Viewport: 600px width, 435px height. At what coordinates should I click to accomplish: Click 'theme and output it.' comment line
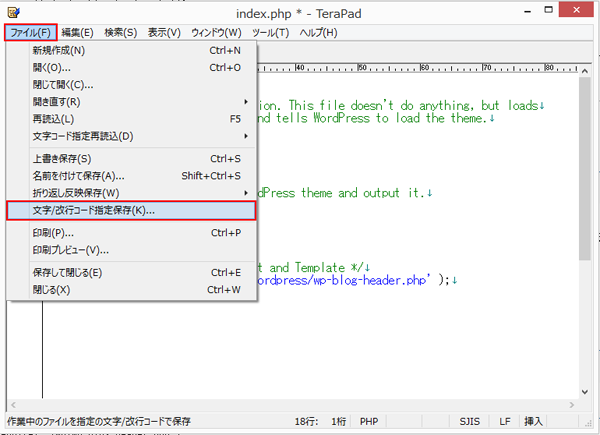(x=363, y=193)
